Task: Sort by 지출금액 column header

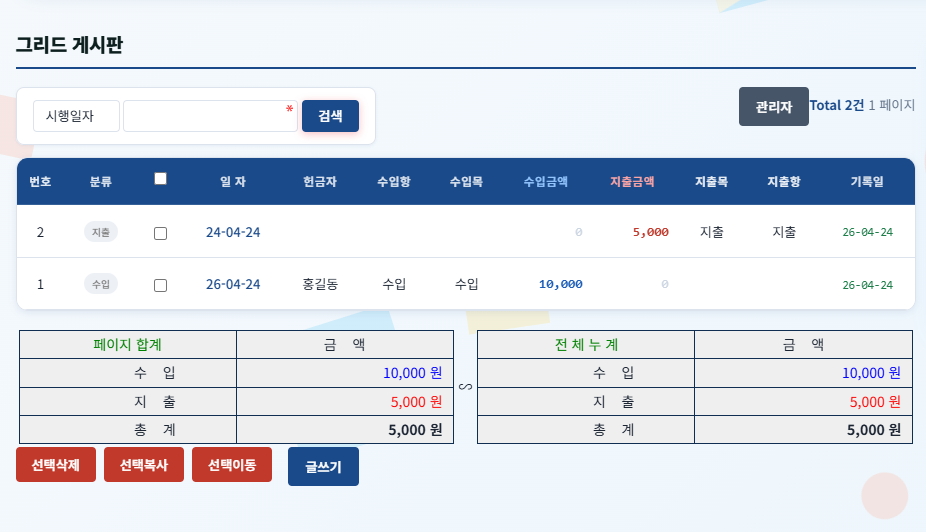Action: click(x=632, y=182)
